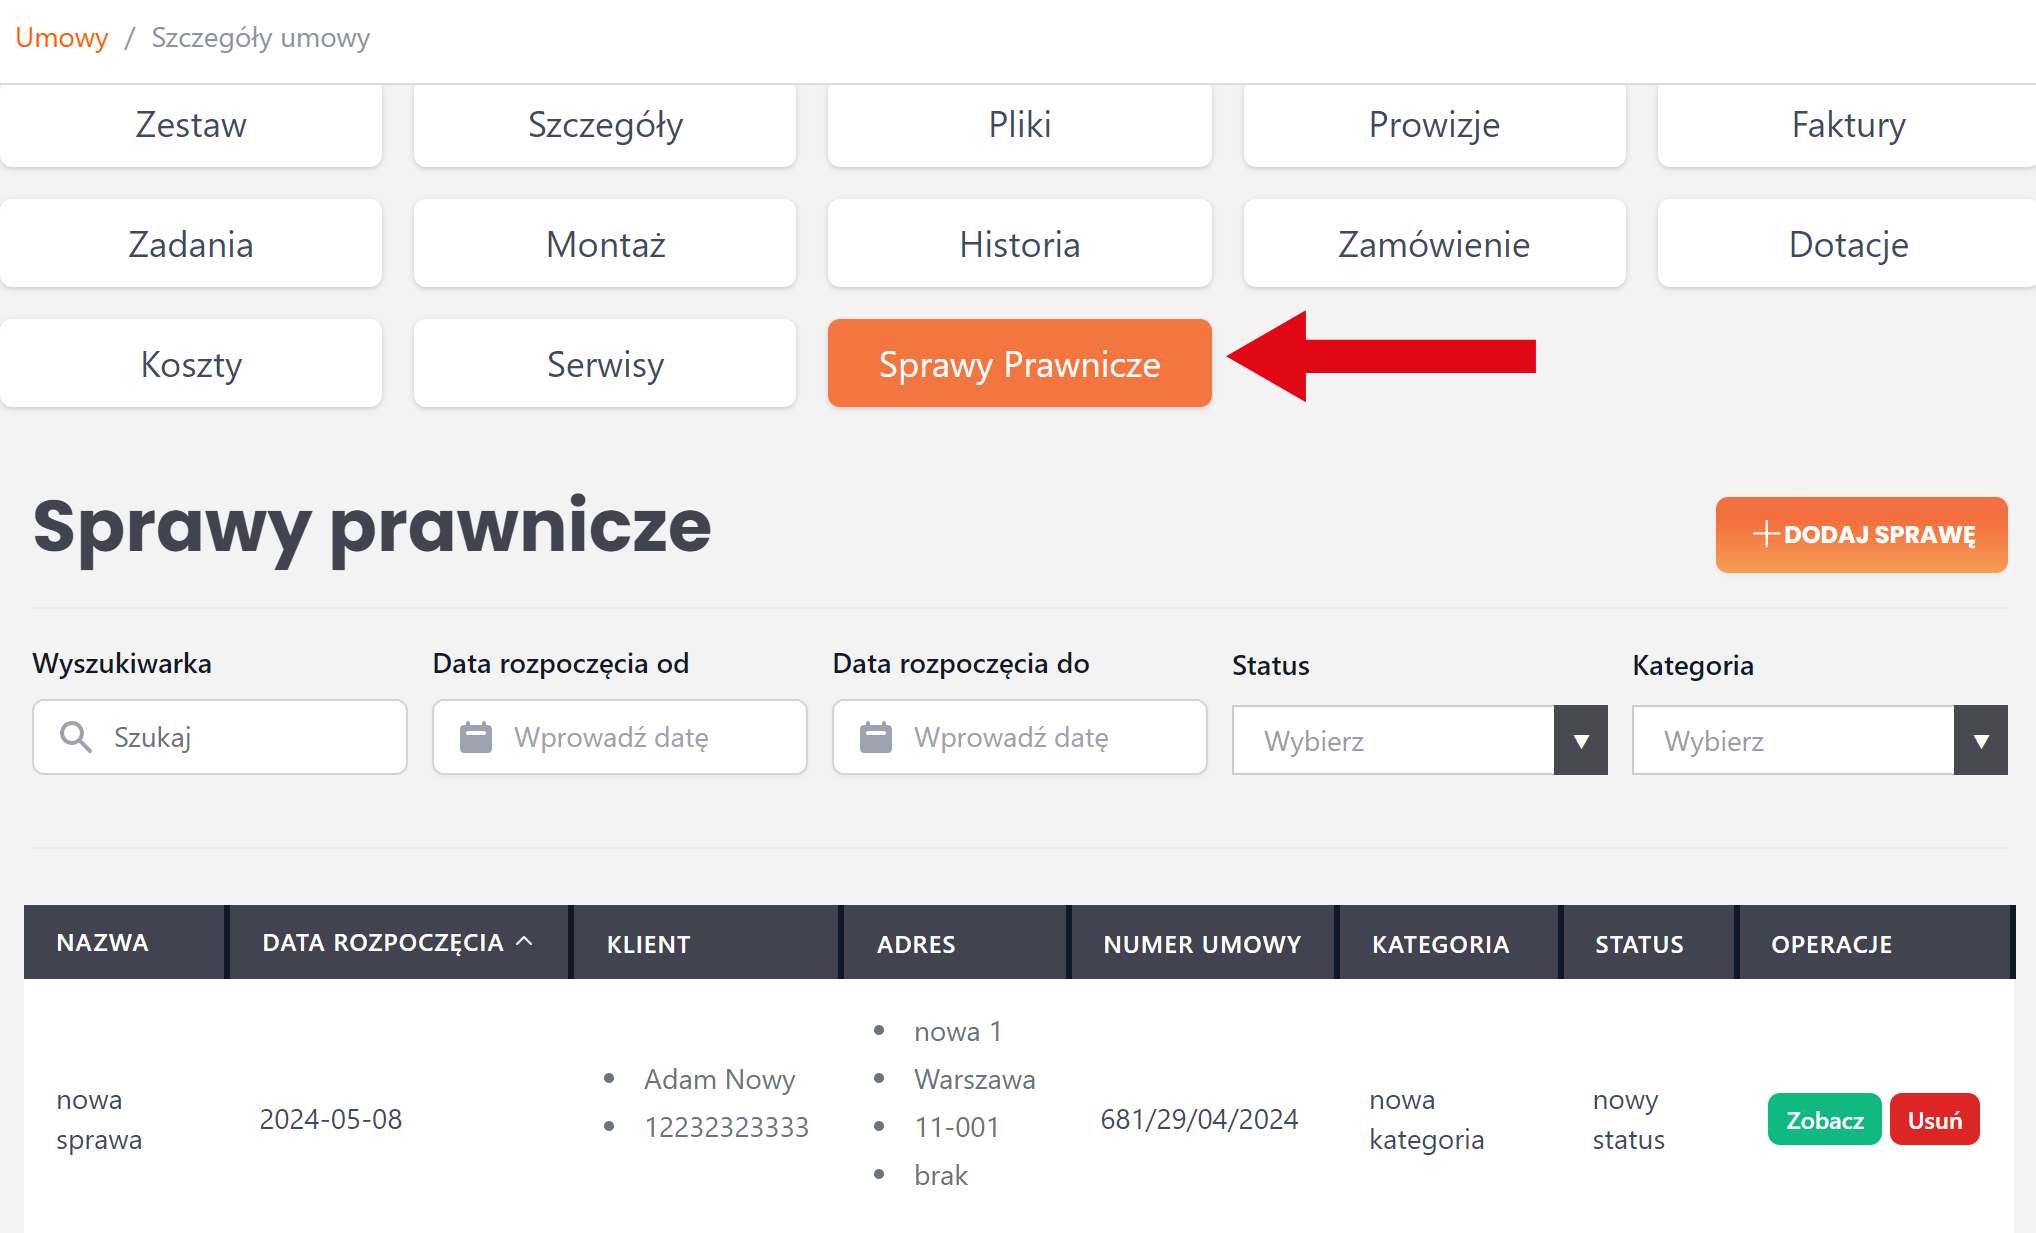Click the search magnifier icon in Wyszukiwarka
The height and width of the screenshot is (1233, 2036).
(76, 737)
